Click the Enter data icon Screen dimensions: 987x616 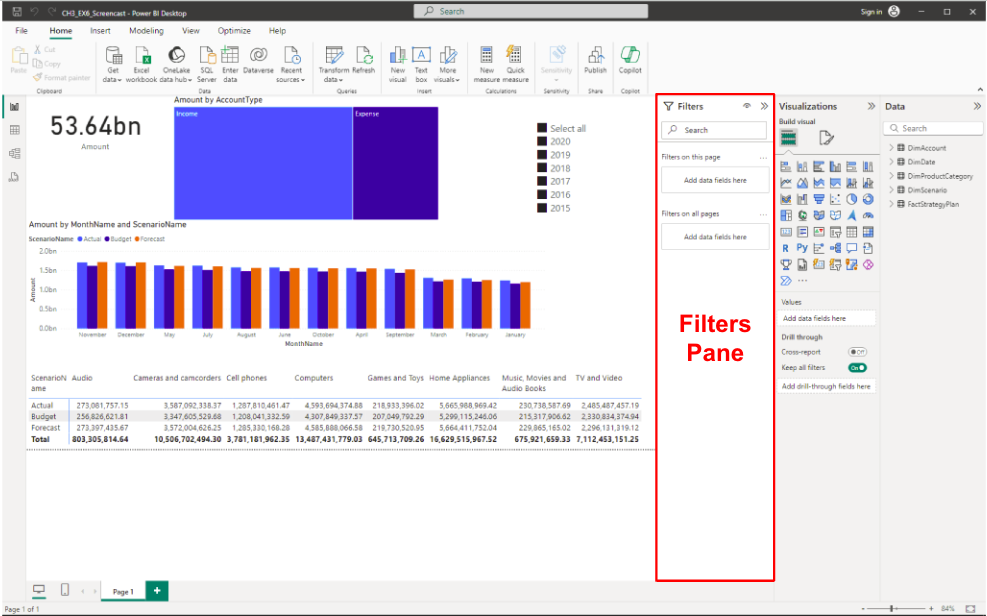tap(230, 56)
